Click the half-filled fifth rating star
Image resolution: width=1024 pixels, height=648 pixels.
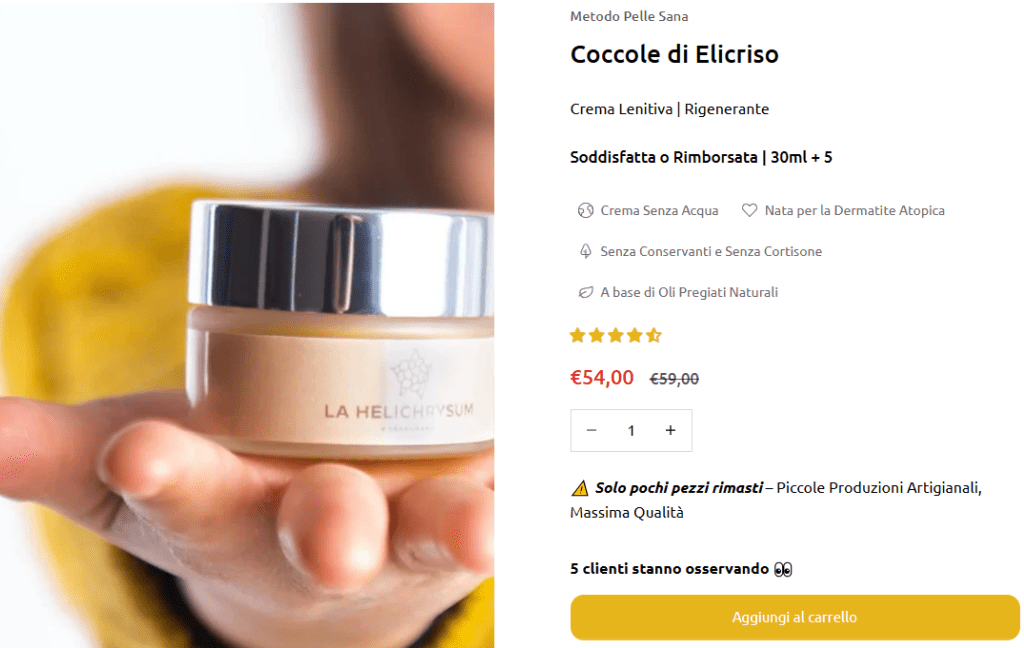click(654, 336)
